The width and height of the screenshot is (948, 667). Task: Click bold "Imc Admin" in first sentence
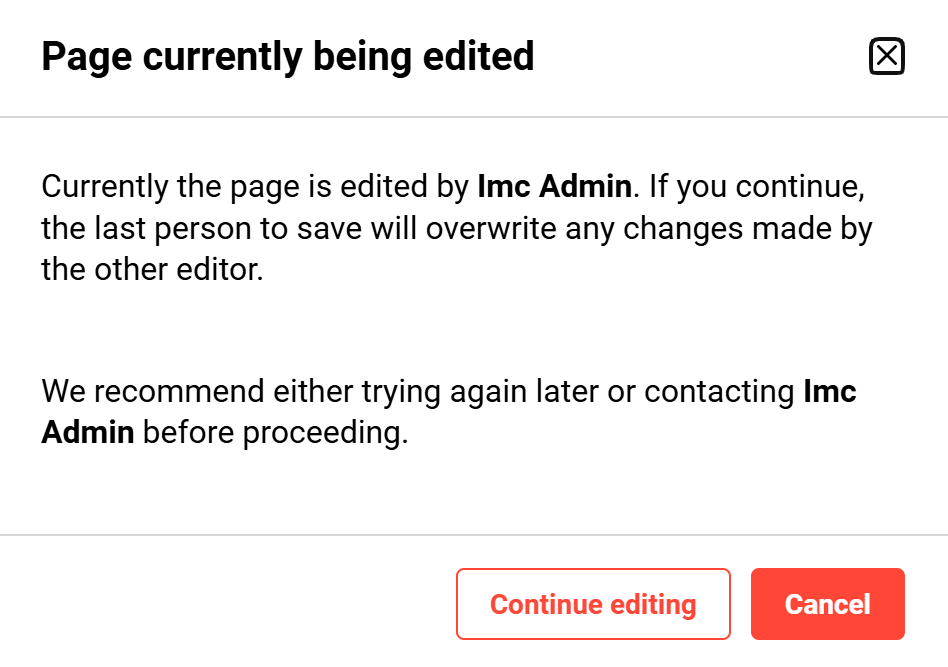554,187
